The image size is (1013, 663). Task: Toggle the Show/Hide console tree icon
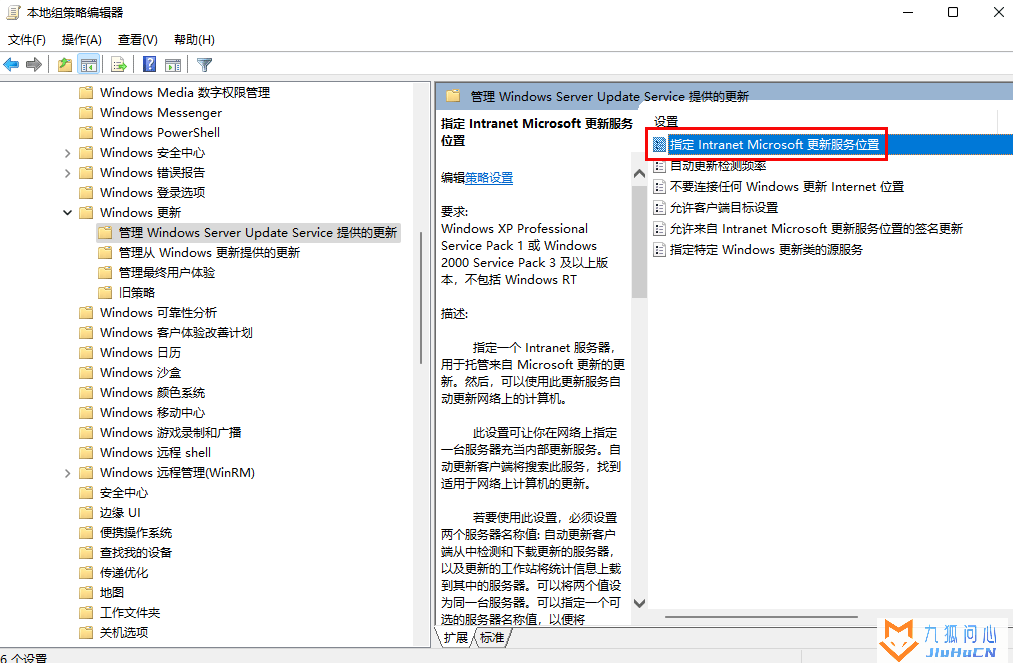89,65
